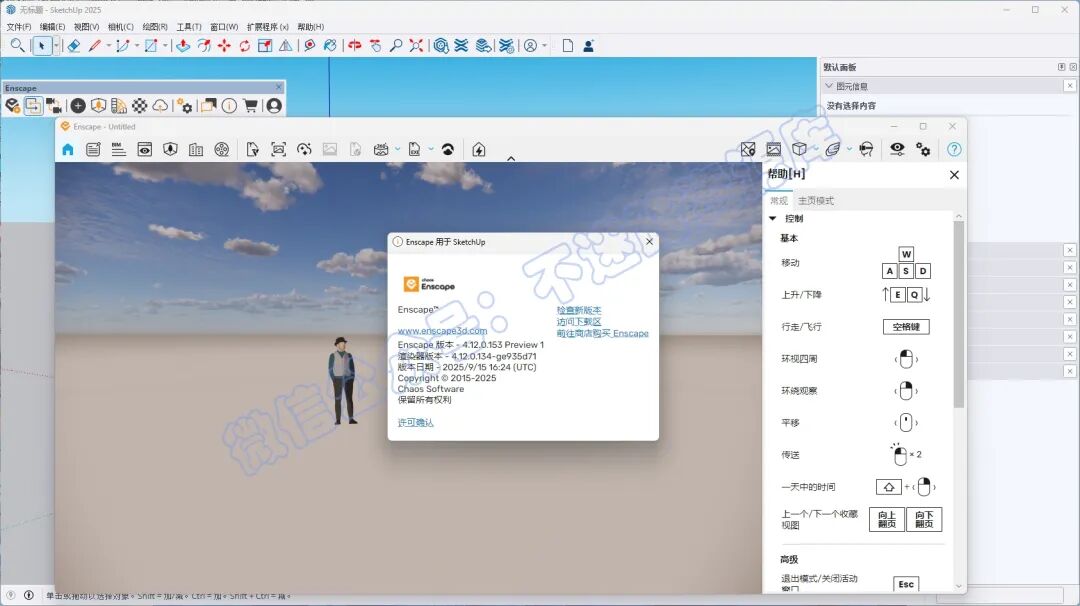Select the SketchUp Eraser tool
Viewport: 1080px width, 606px height.
[x=74, y=46]
